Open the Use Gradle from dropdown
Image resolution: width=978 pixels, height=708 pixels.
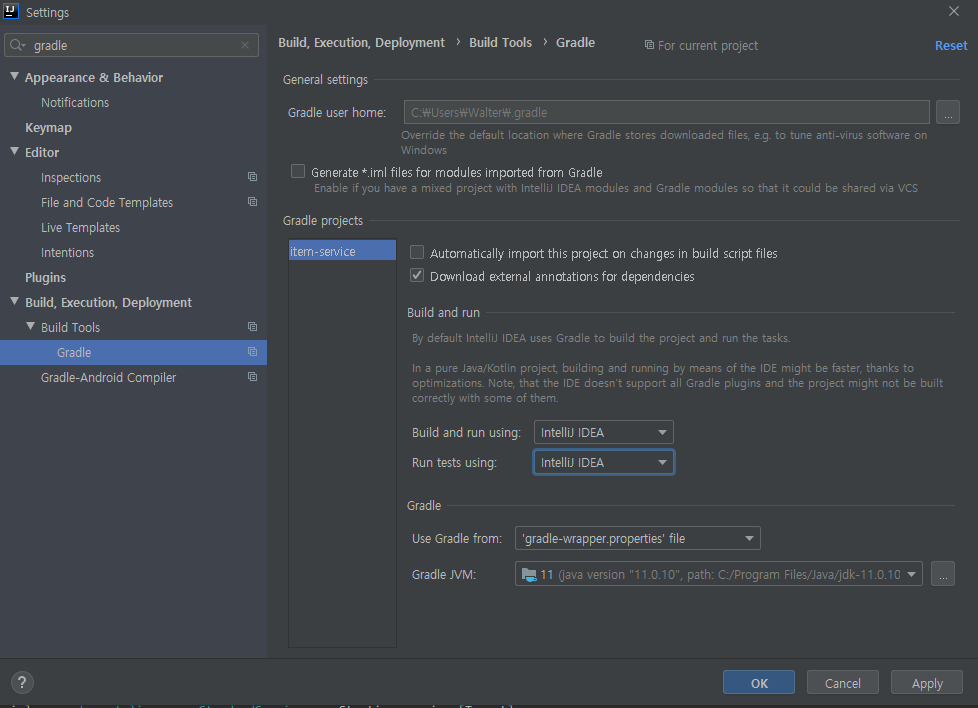637,538
